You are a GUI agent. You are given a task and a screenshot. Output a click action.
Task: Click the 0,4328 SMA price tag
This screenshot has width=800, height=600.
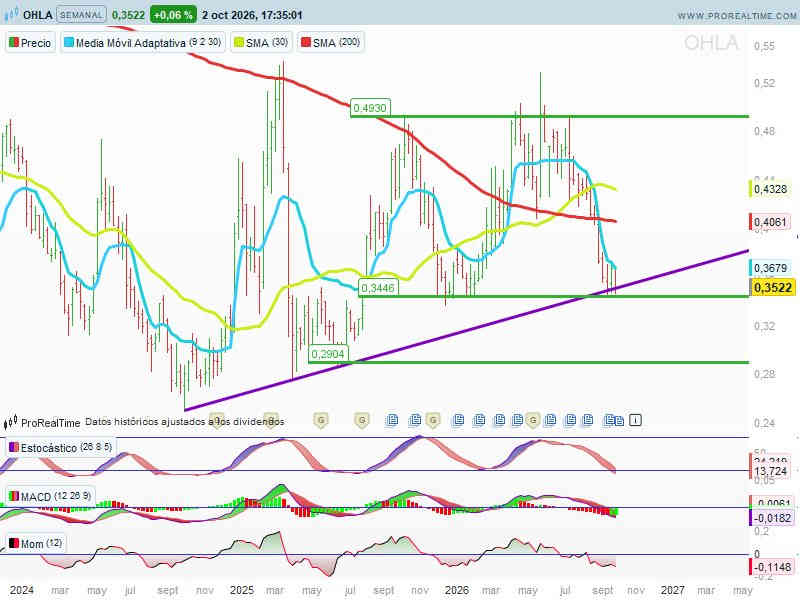(770, 189)
